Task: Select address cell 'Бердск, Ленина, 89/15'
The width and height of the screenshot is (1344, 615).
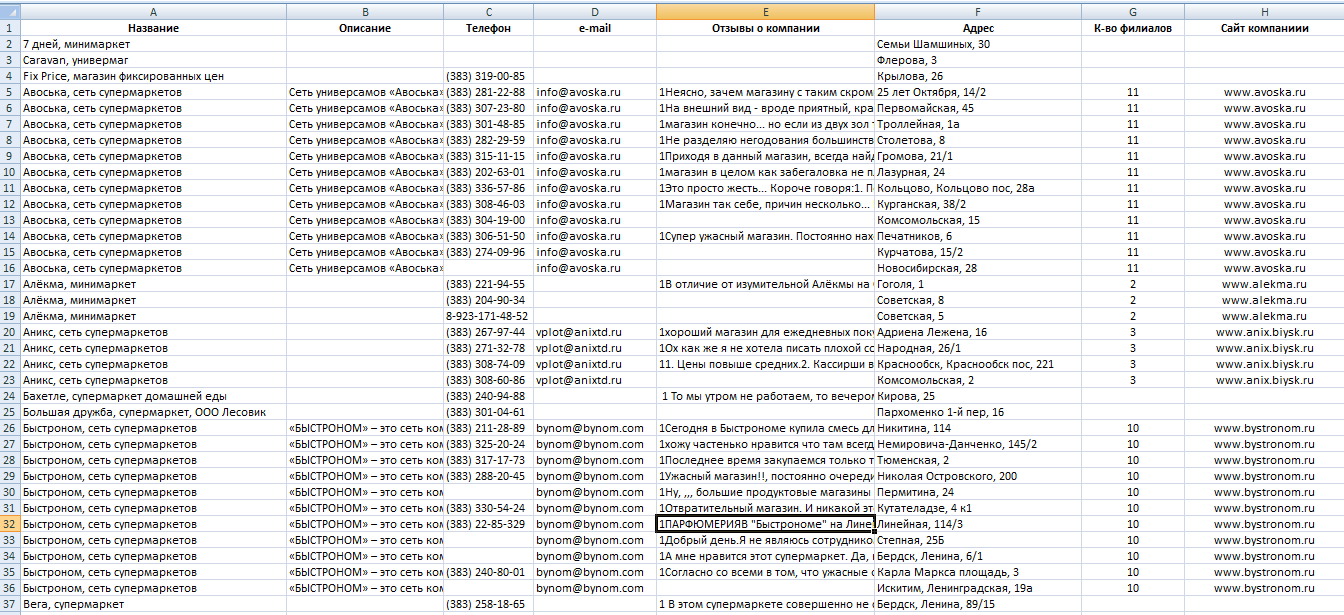Action: [x=977, y=604]
